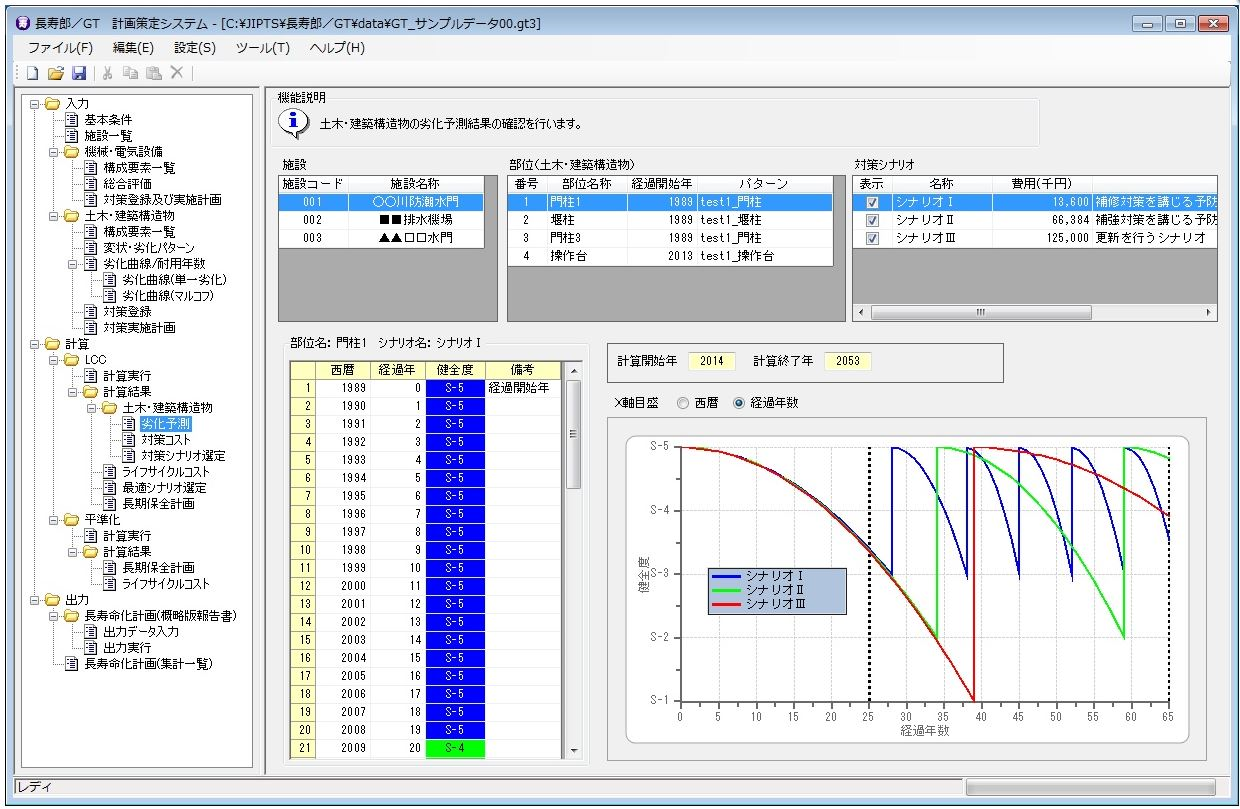Screen dimensions: 1240x809
Task: Click the Save floppy disk icon
Action: [x=79, y=73]
